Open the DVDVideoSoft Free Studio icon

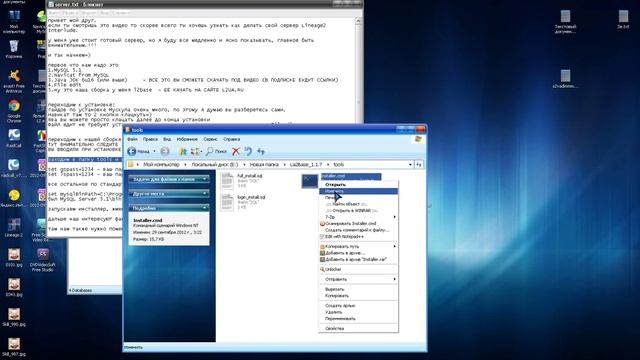42,260
